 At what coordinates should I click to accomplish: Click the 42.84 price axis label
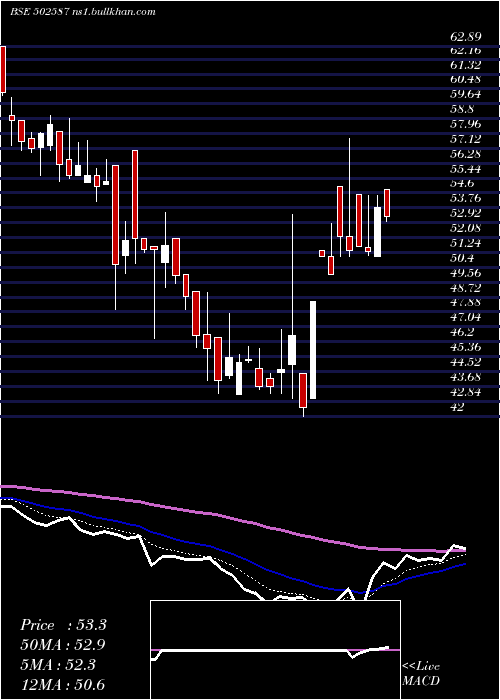(465, 392)
